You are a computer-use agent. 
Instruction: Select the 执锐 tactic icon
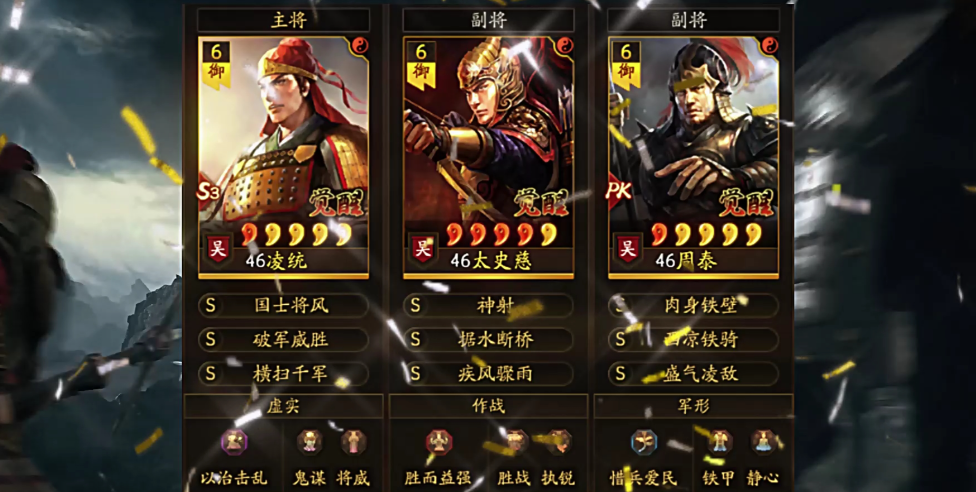[x=558, y=442]
